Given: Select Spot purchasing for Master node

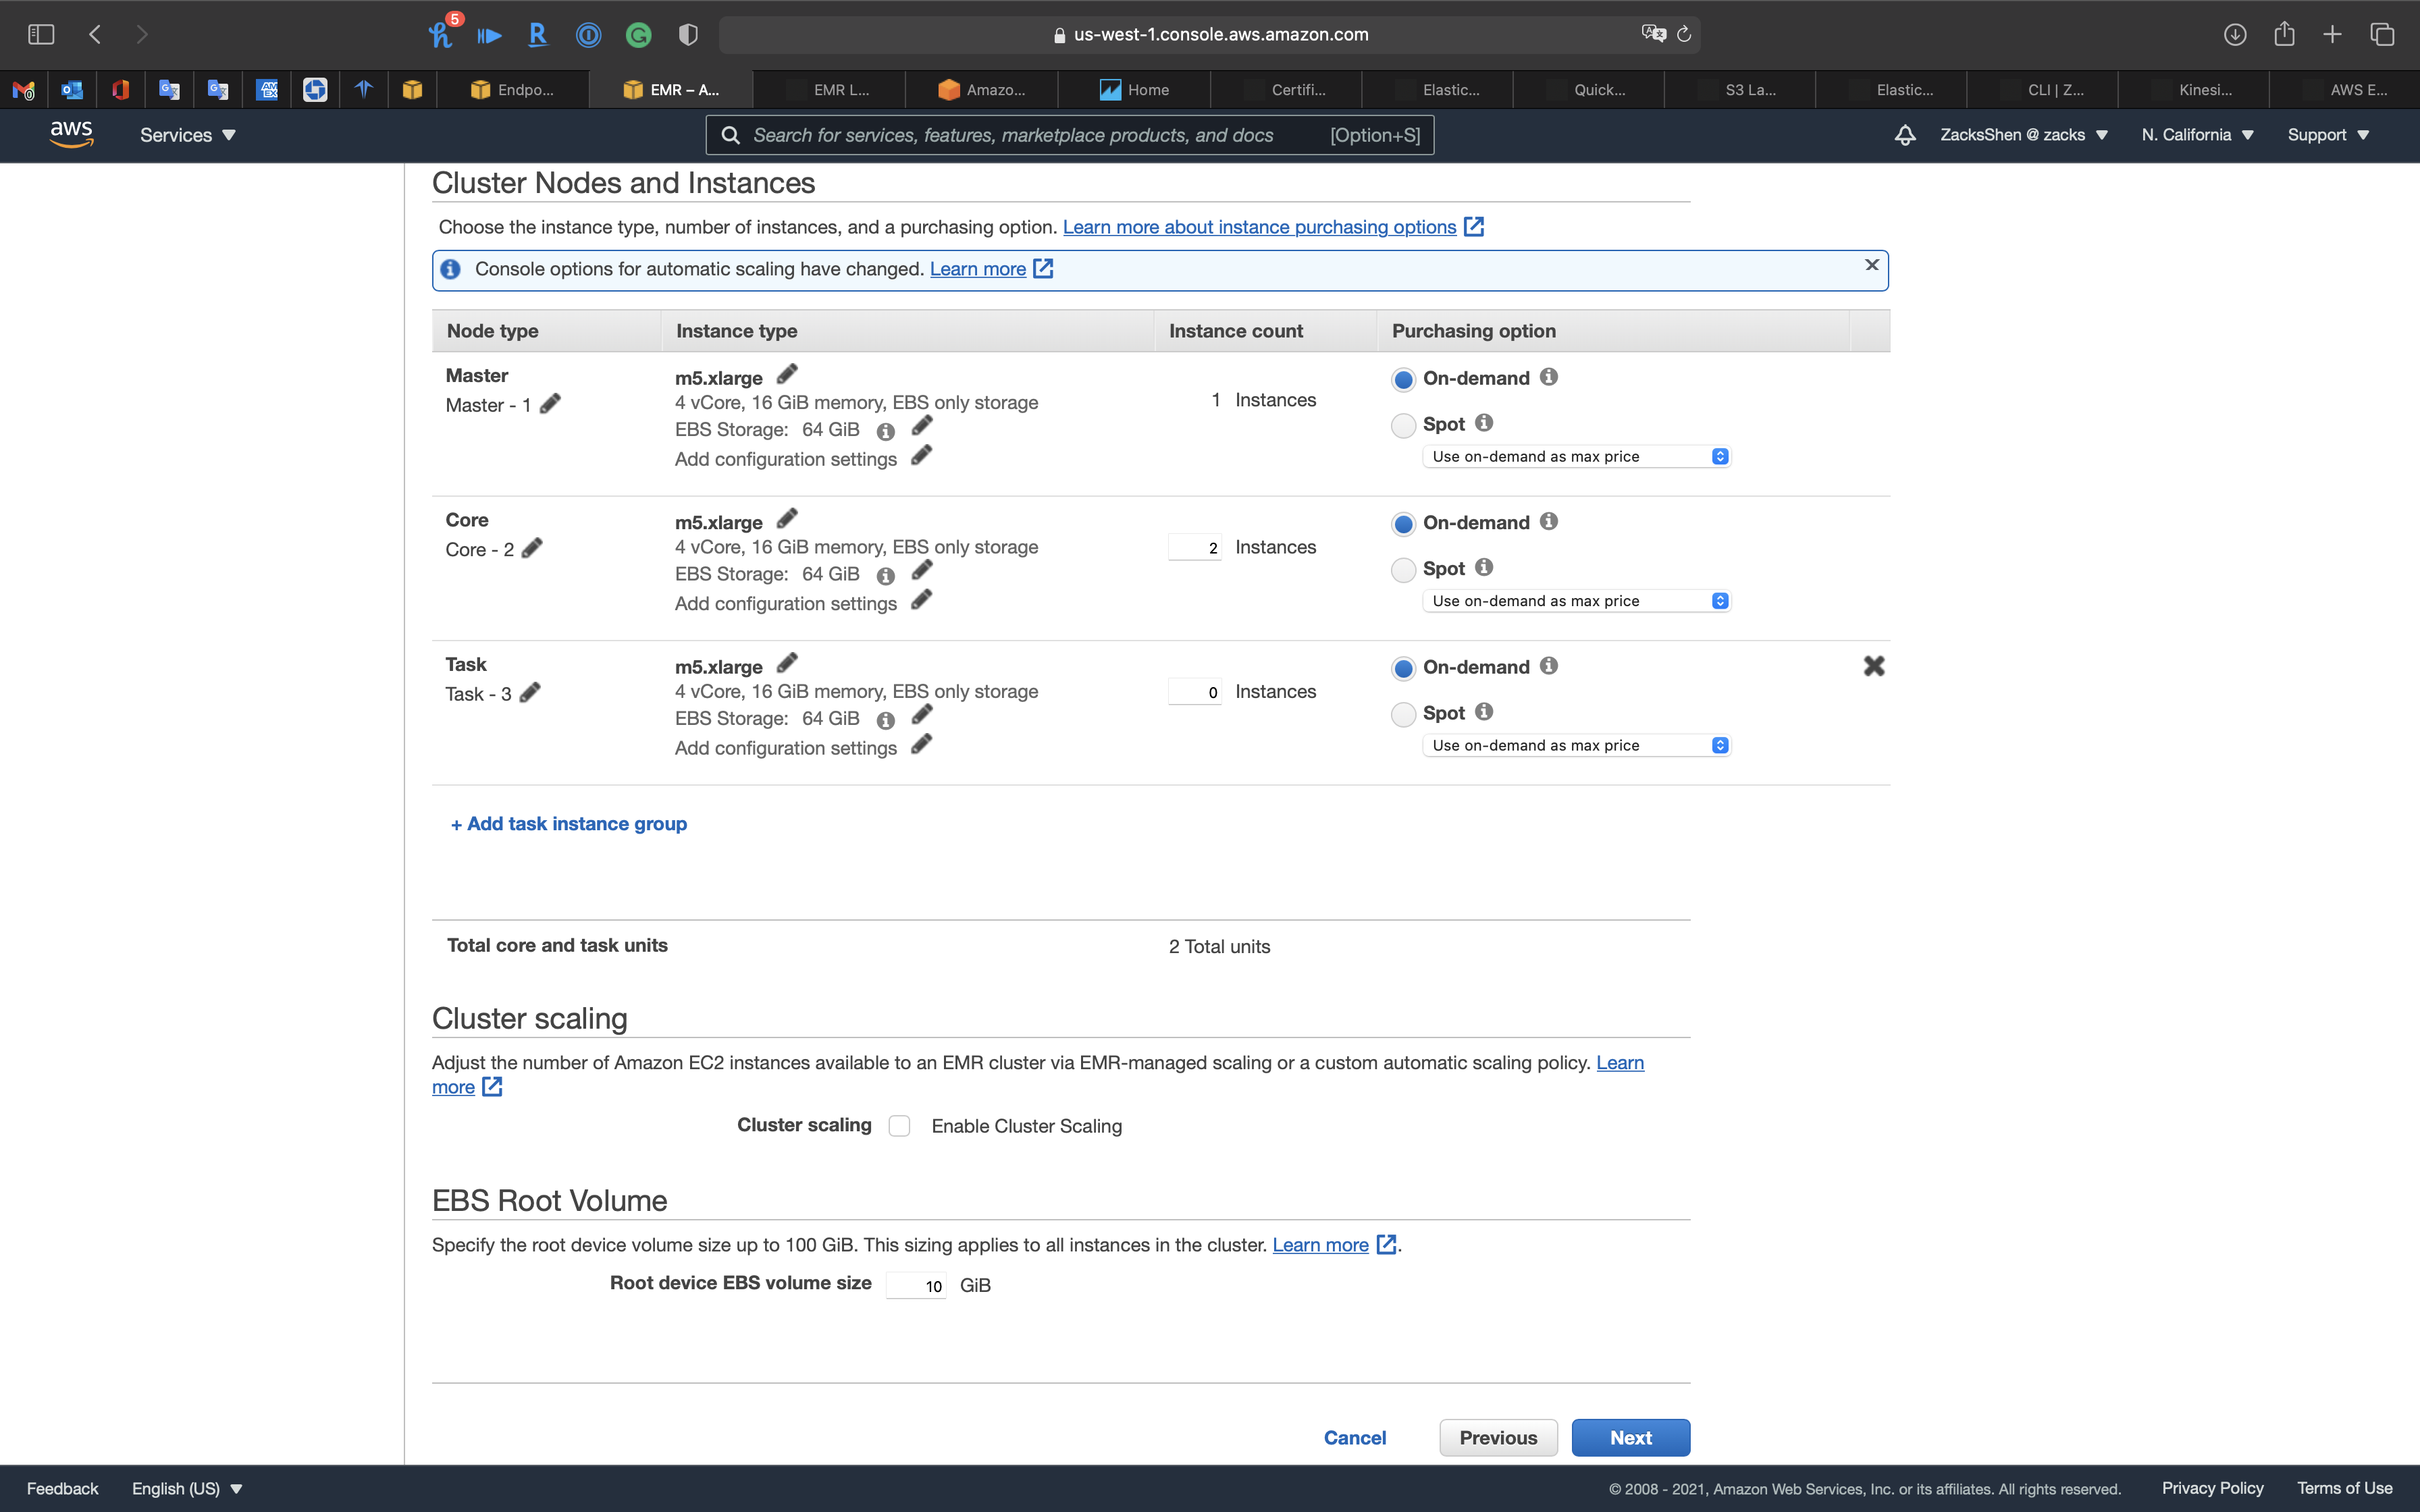Looking at the screenshot, I should click(x=1403, y=425).
